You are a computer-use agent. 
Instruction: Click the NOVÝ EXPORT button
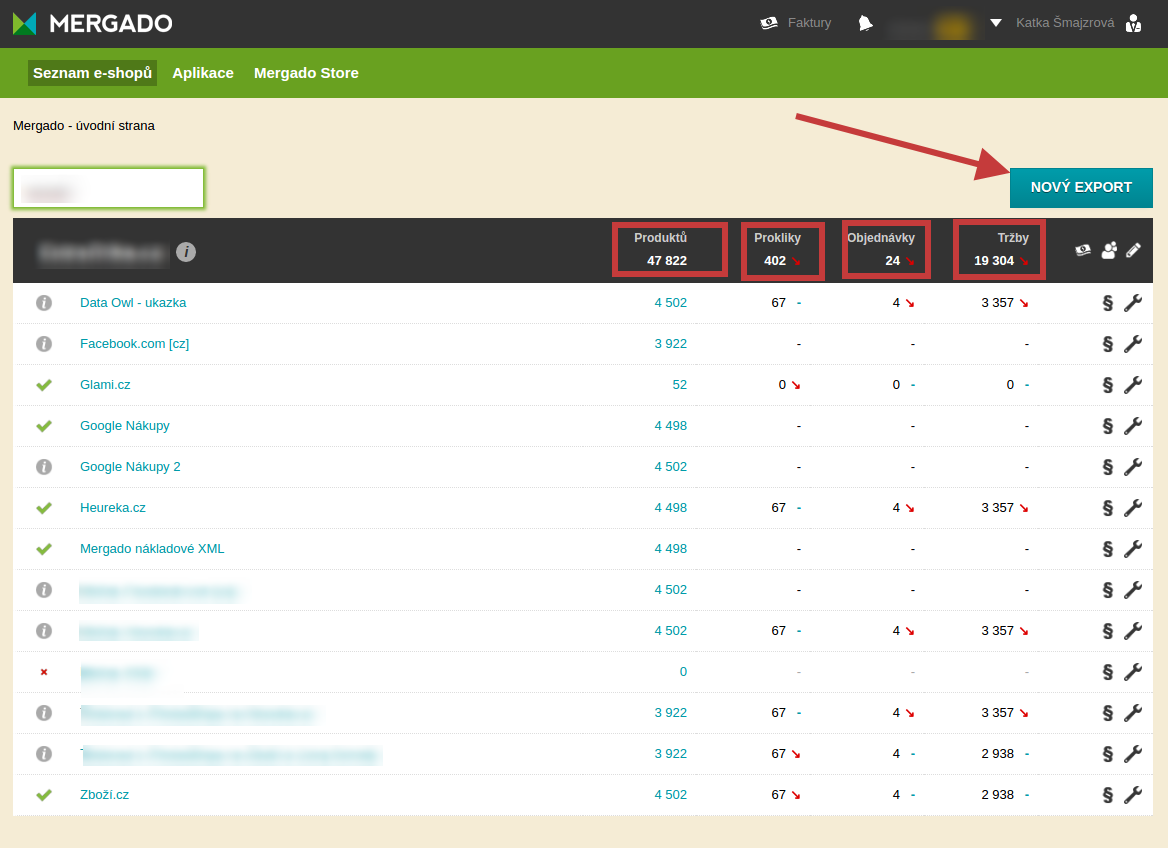tap(1081, 188)
